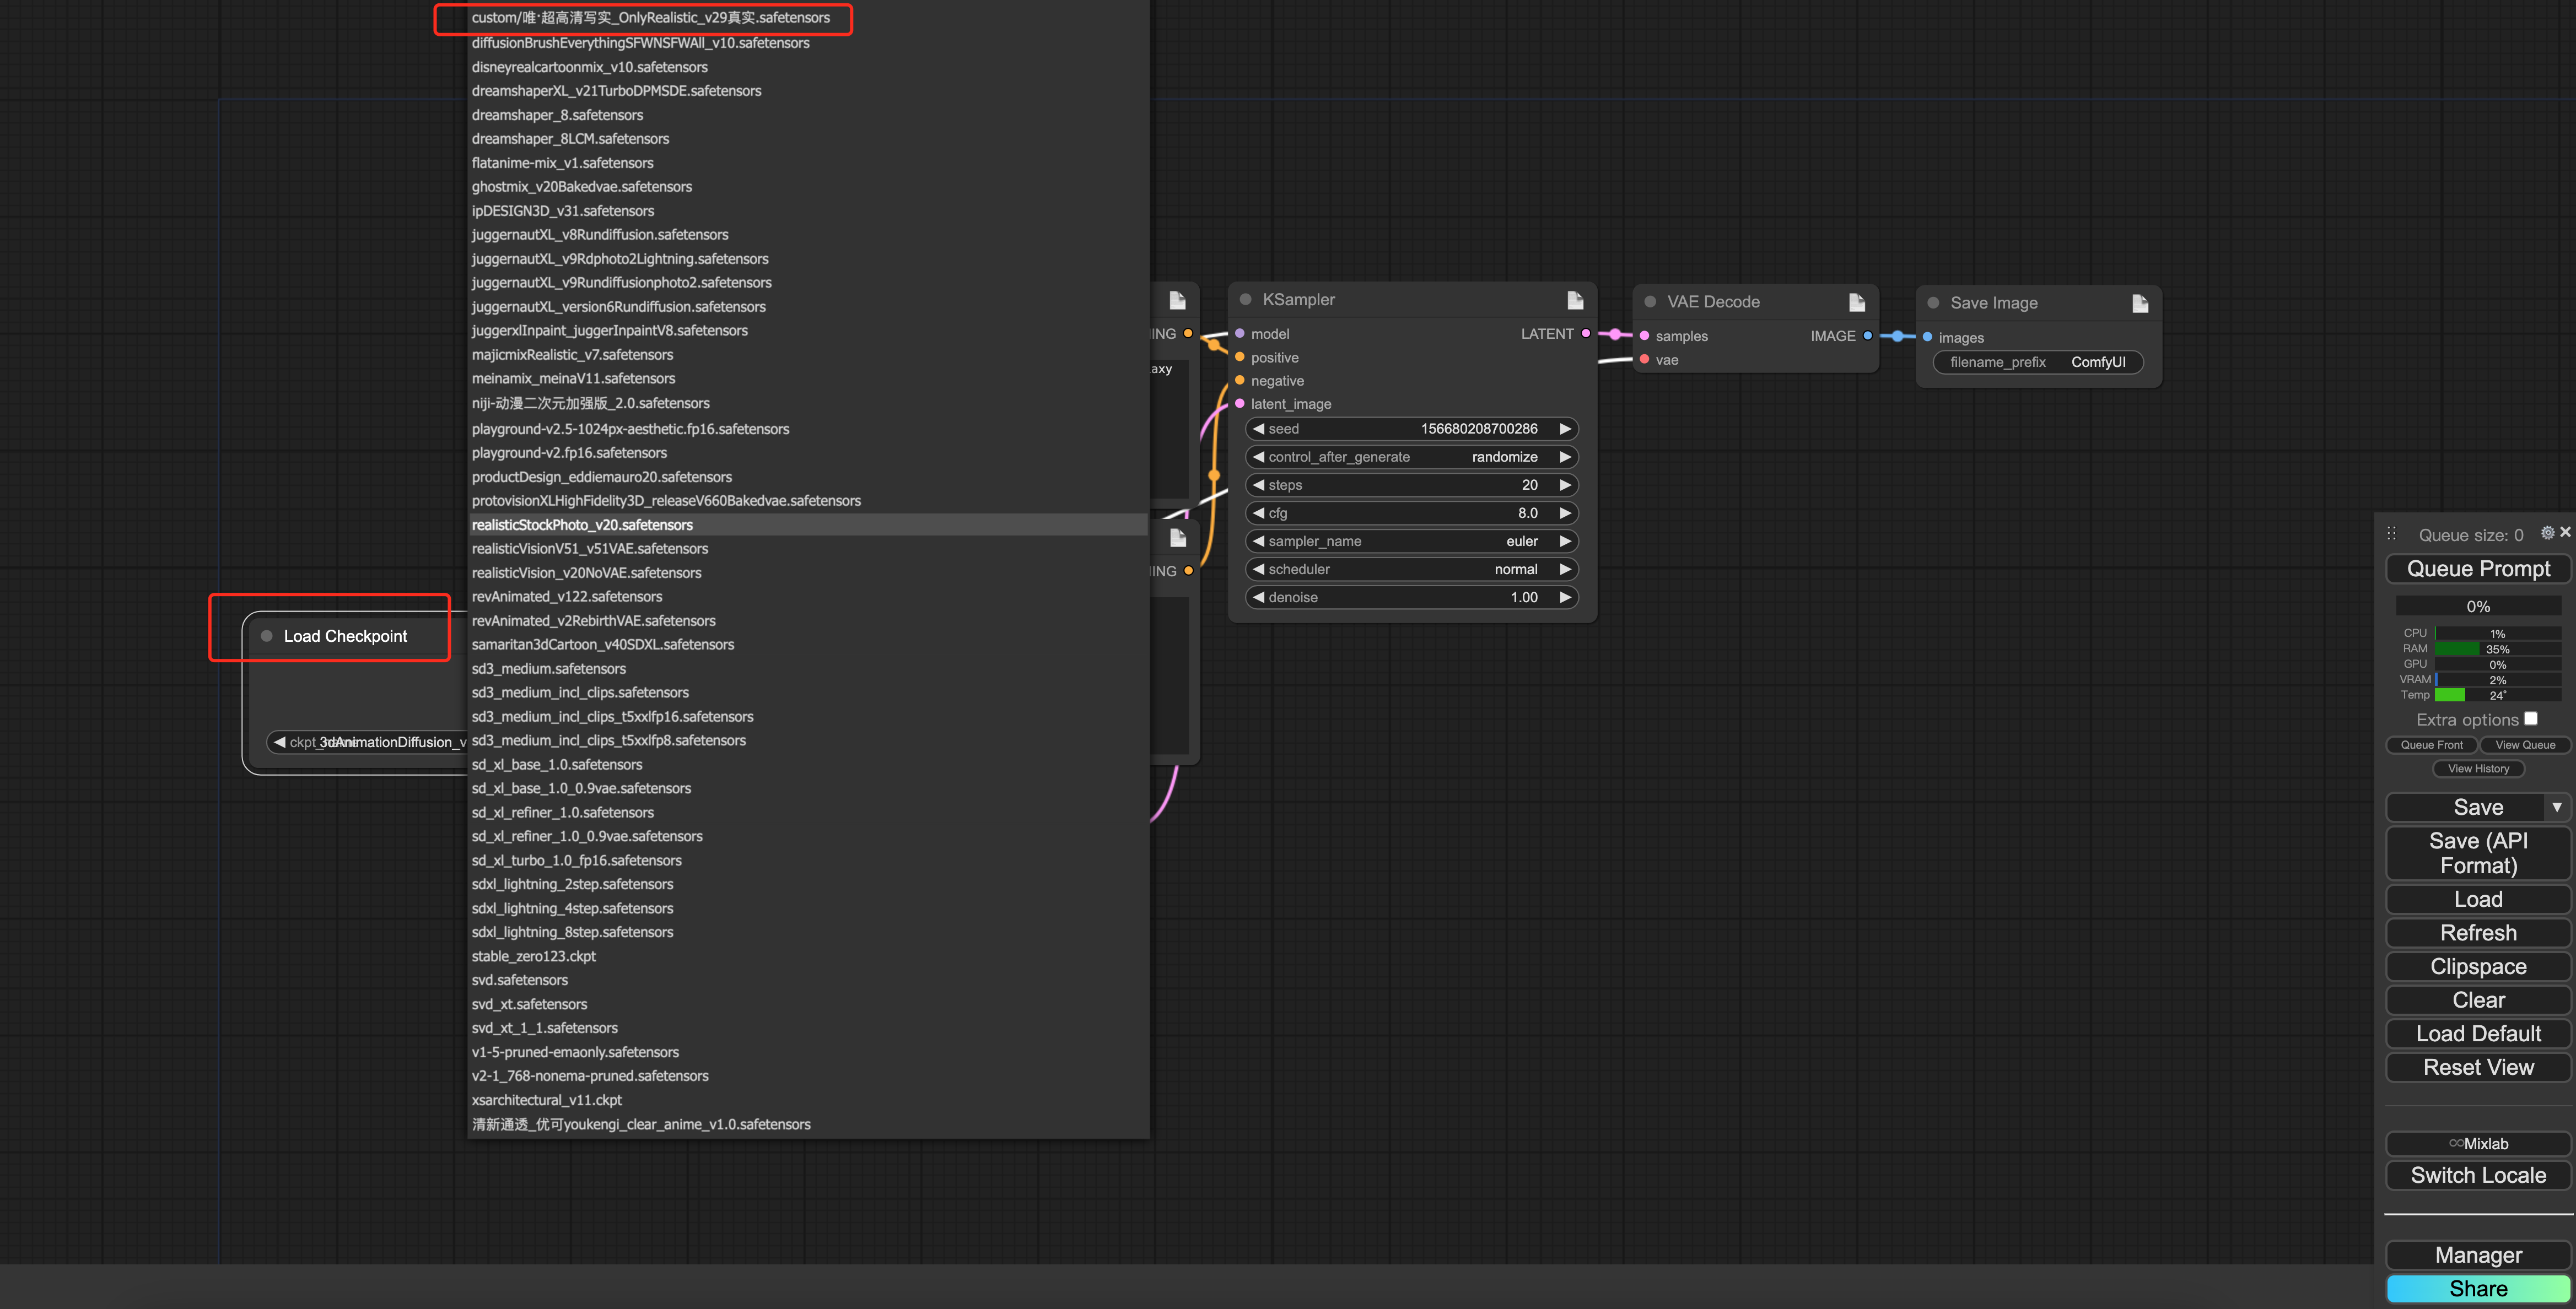Click Switch Locale button
Image resolution: width=2576 pixels, height=1309 pixels.
click(2478, 1176)
